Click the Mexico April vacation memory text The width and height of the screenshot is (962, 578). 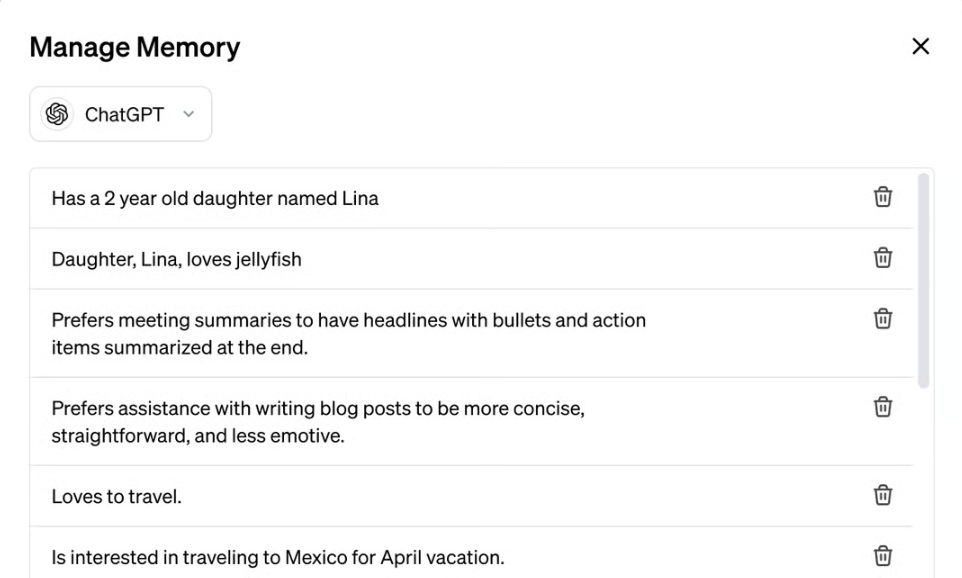pos(278,557)
